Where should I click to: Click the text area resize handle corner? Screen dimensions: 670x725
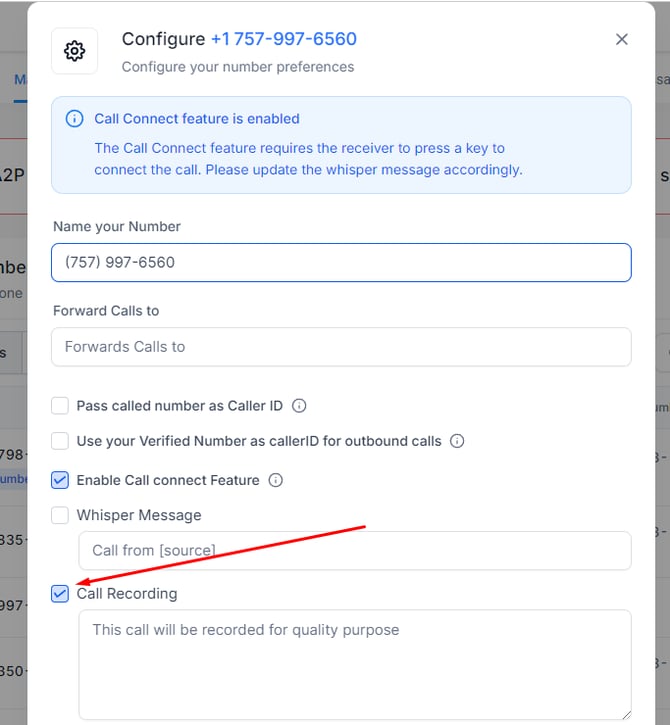point(625,713)
